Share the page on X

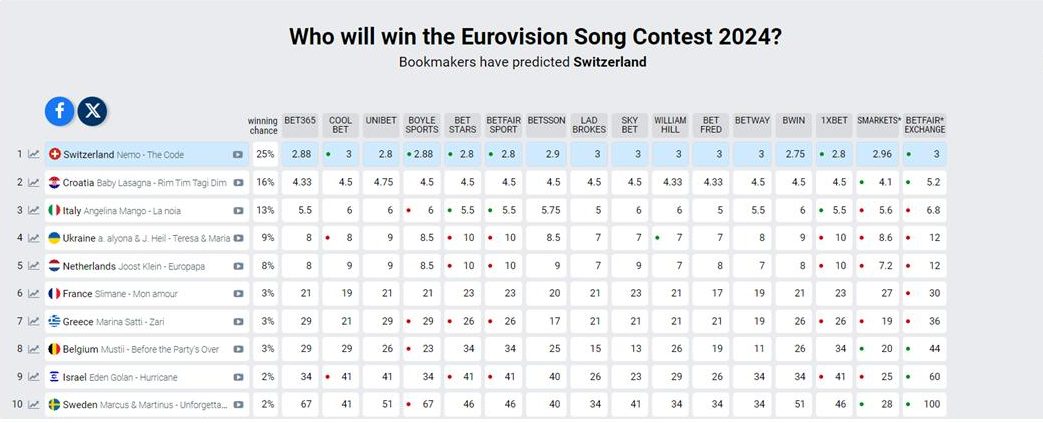tap(93, 111)
